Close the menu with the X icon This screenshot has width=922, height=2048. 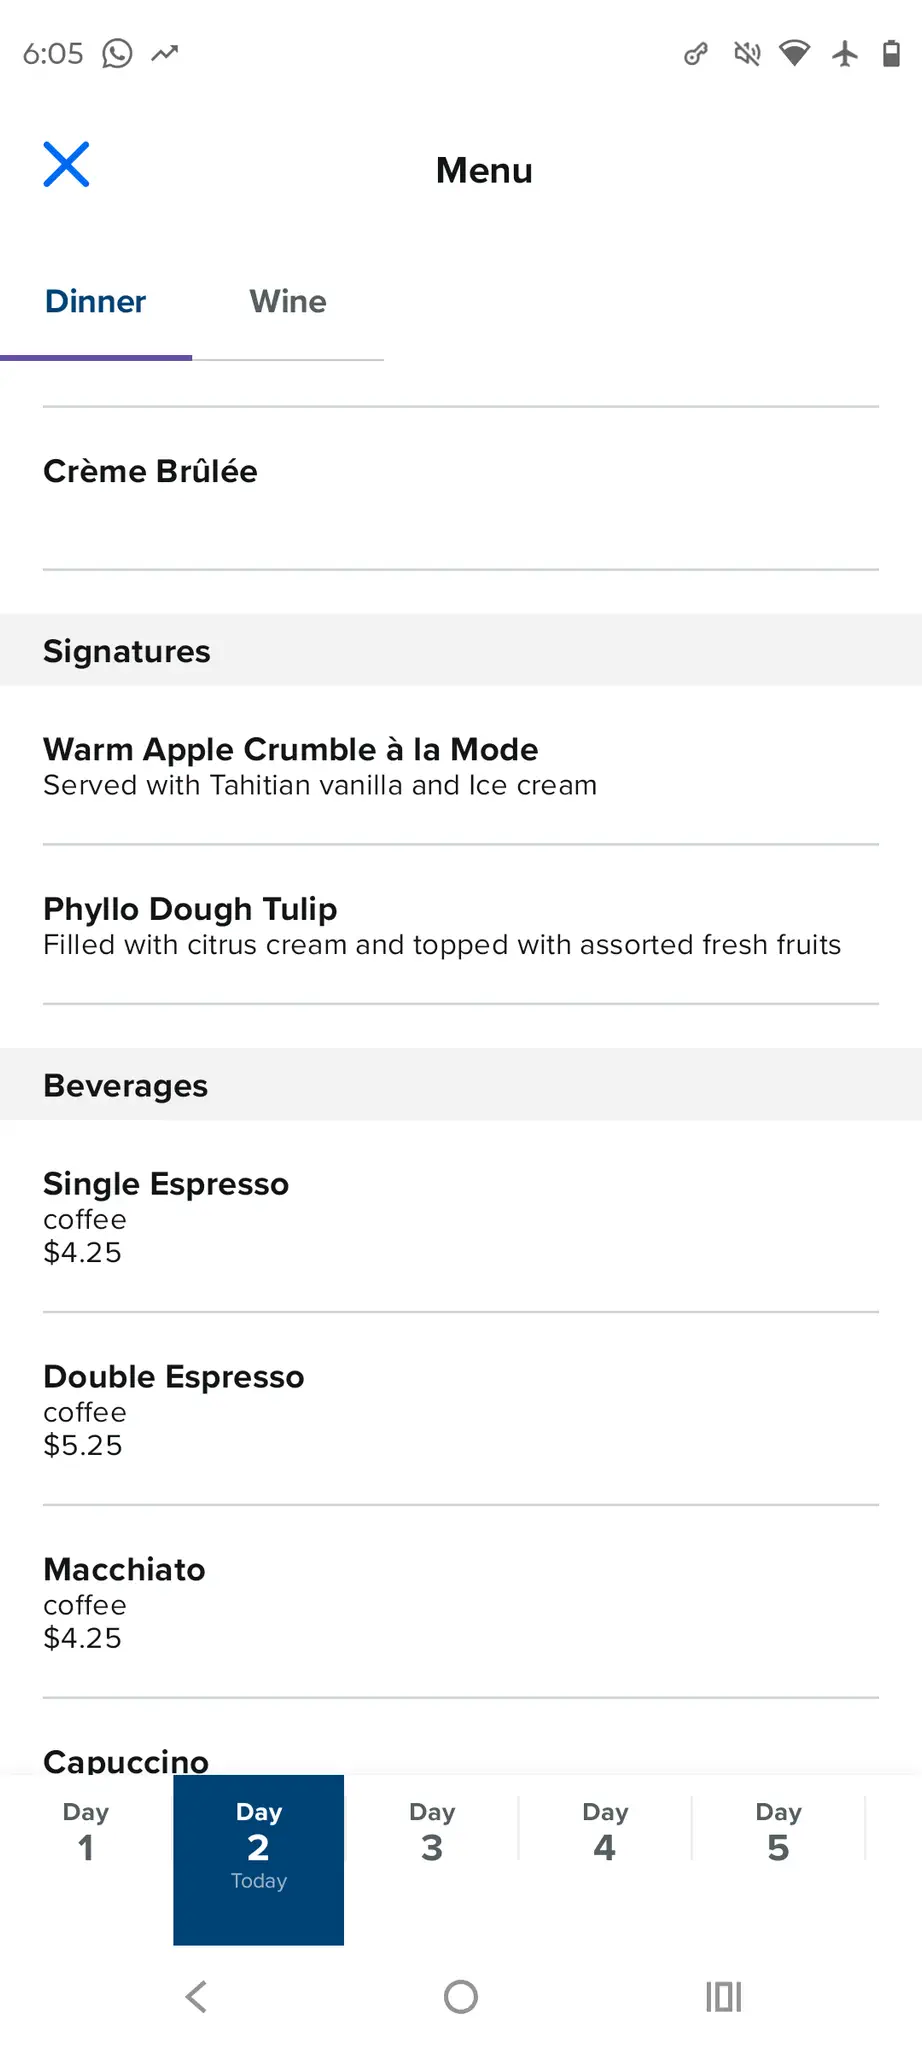coord(66,165)
